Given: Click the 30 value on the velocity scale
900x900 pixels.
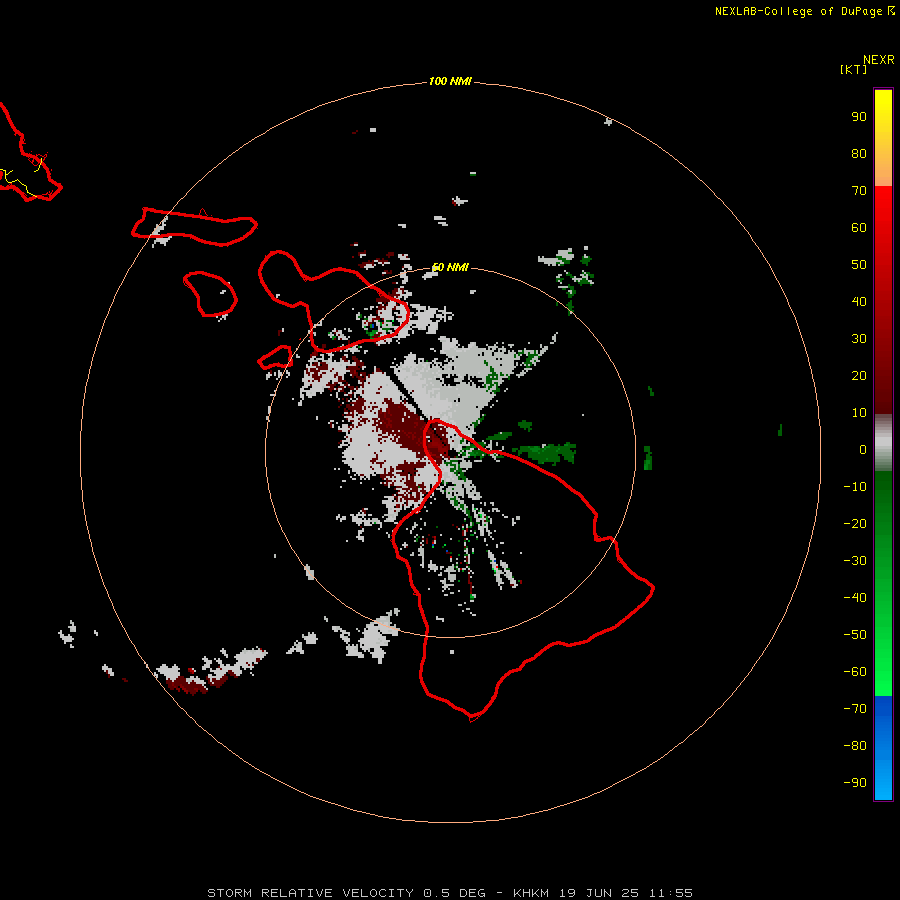Looking at the screenshot, I should [859, 339].
